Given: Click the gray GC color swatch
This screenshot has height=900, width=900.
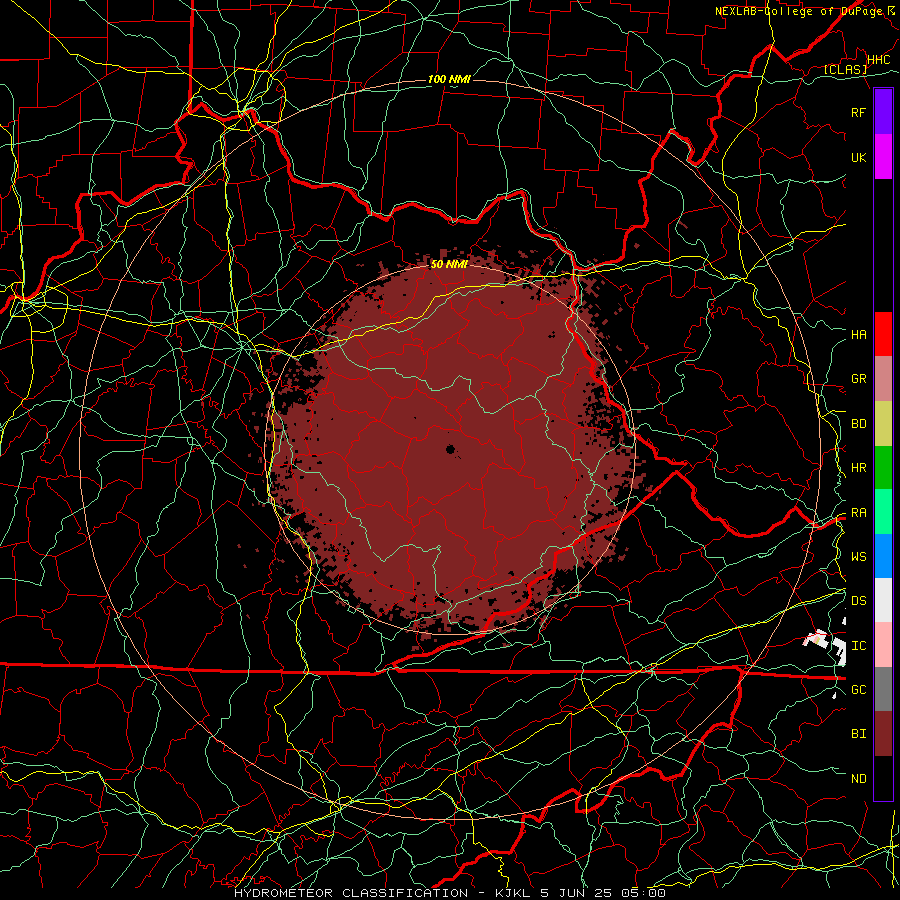Looking at the screenshot, I should (x=883, y=689).
